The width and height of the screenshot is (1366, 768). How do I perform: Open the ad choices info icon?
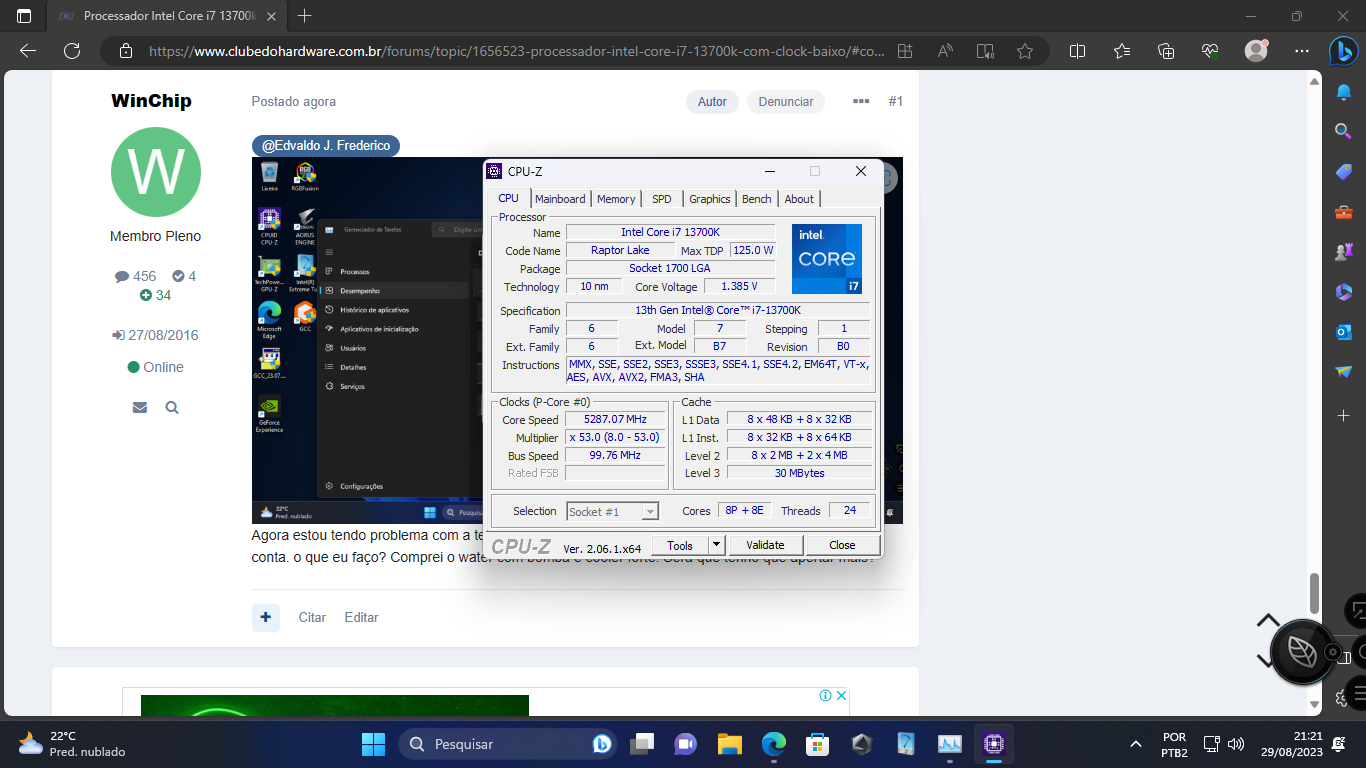tap(826, 696)
